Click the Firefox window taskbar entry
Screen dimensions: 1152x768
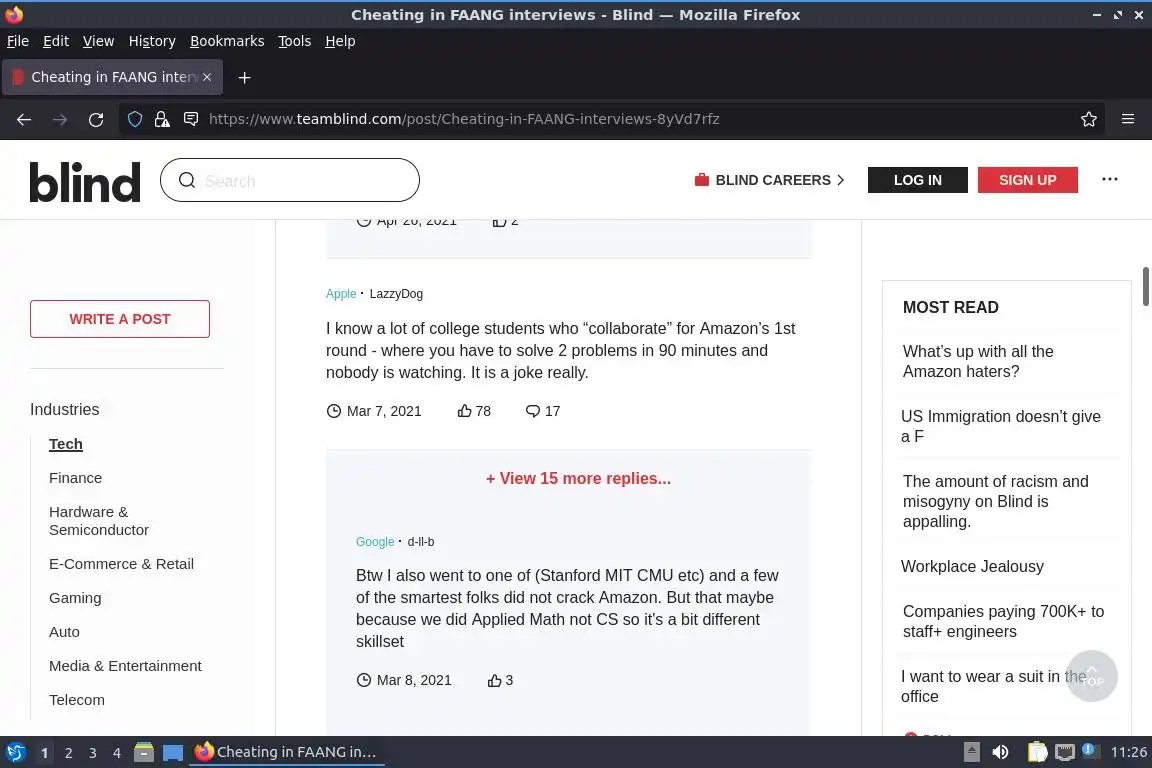[x=287, y=753]
